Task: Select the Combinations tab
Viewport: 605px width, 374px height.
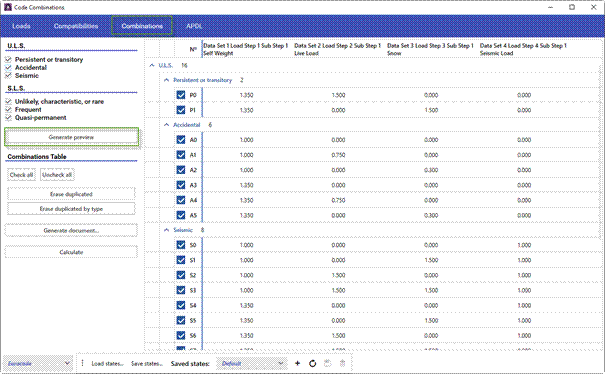Action: 142,26
